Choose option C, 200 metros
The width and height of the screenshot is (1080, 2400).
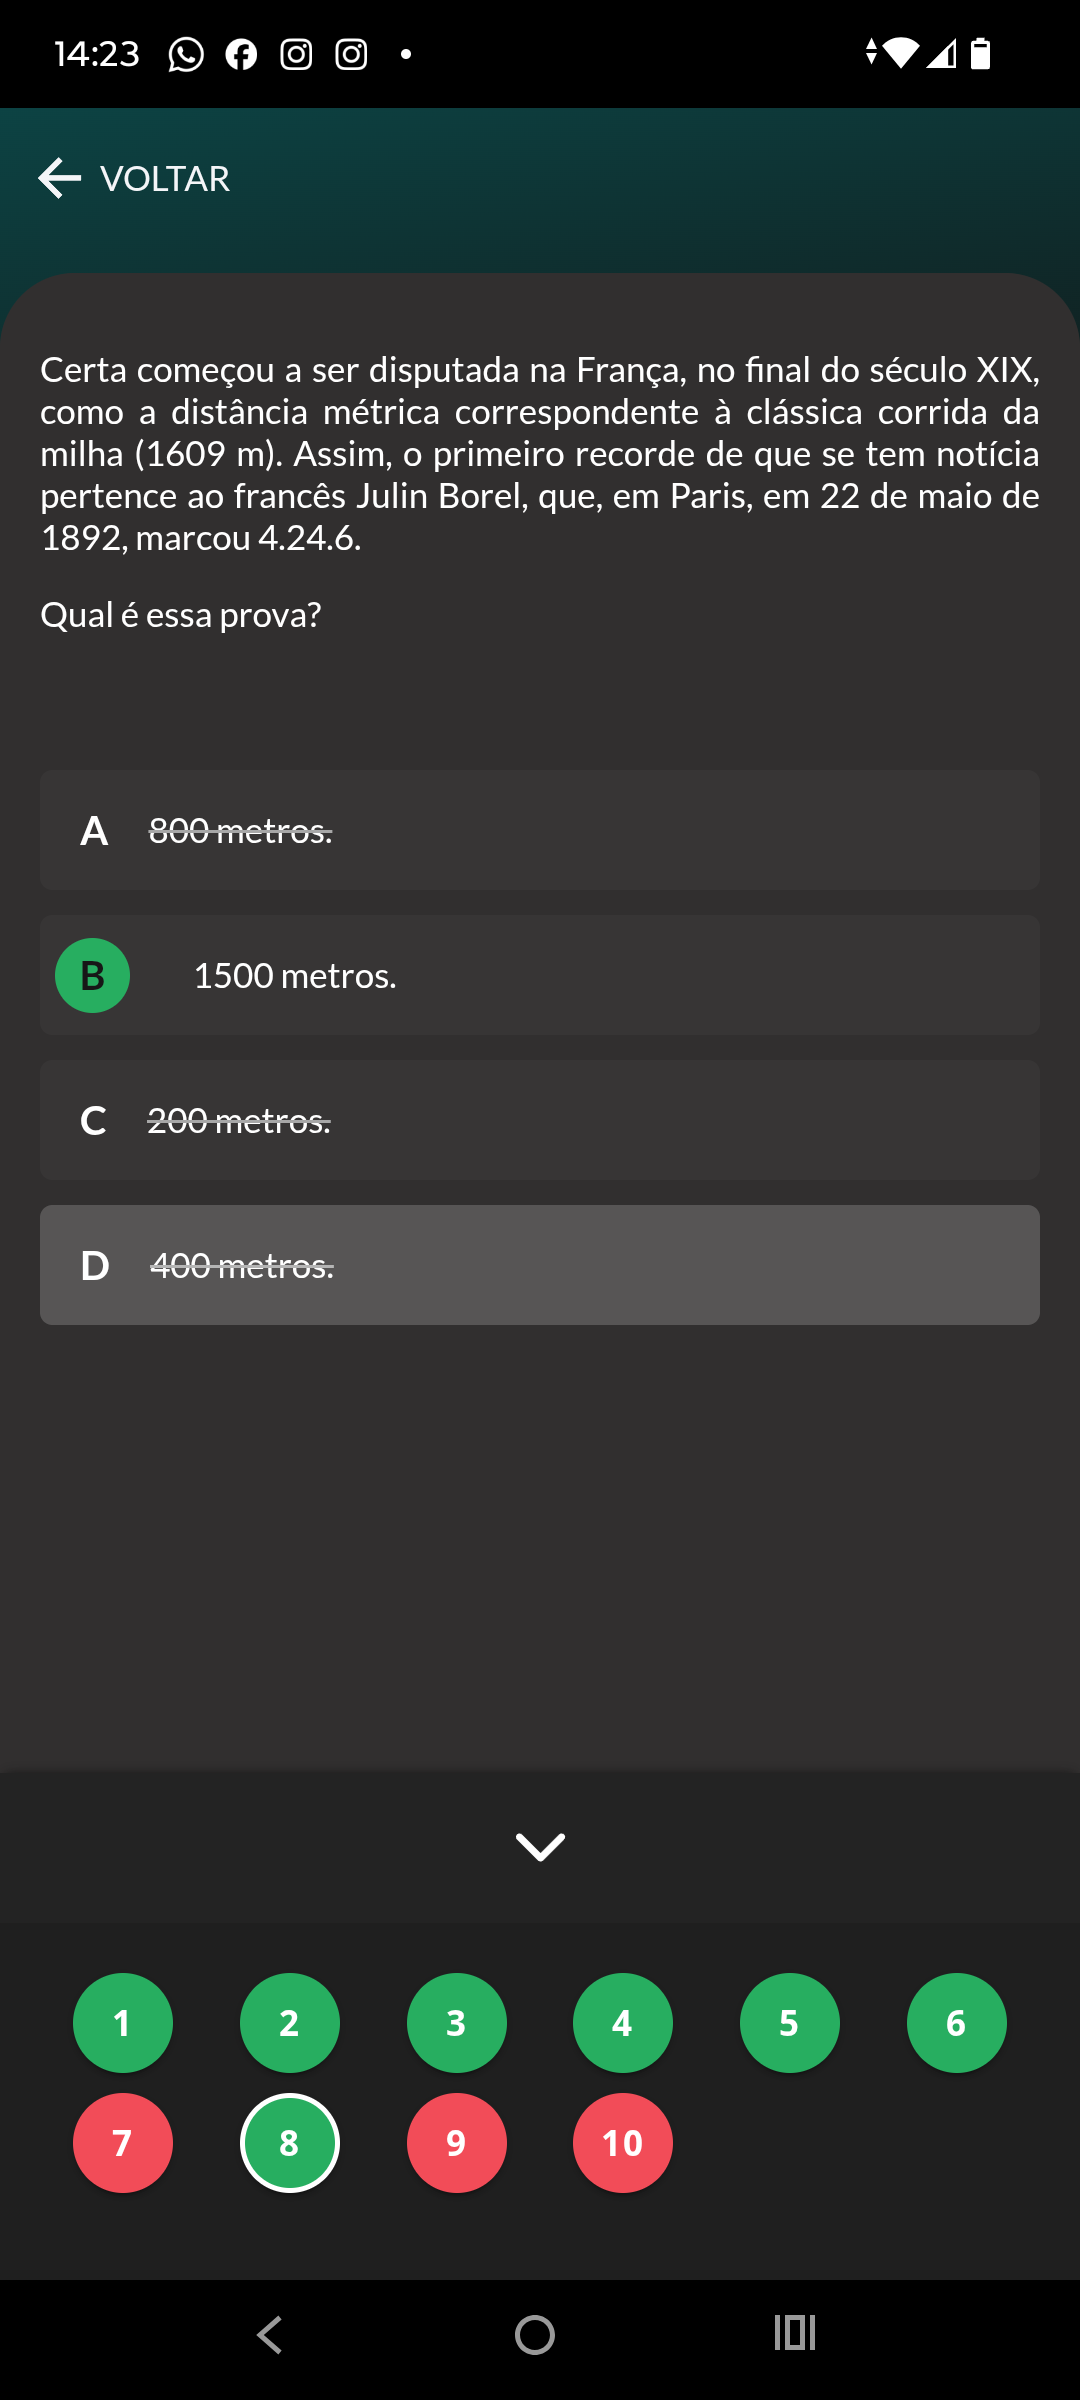click(x=540, y=1120)
